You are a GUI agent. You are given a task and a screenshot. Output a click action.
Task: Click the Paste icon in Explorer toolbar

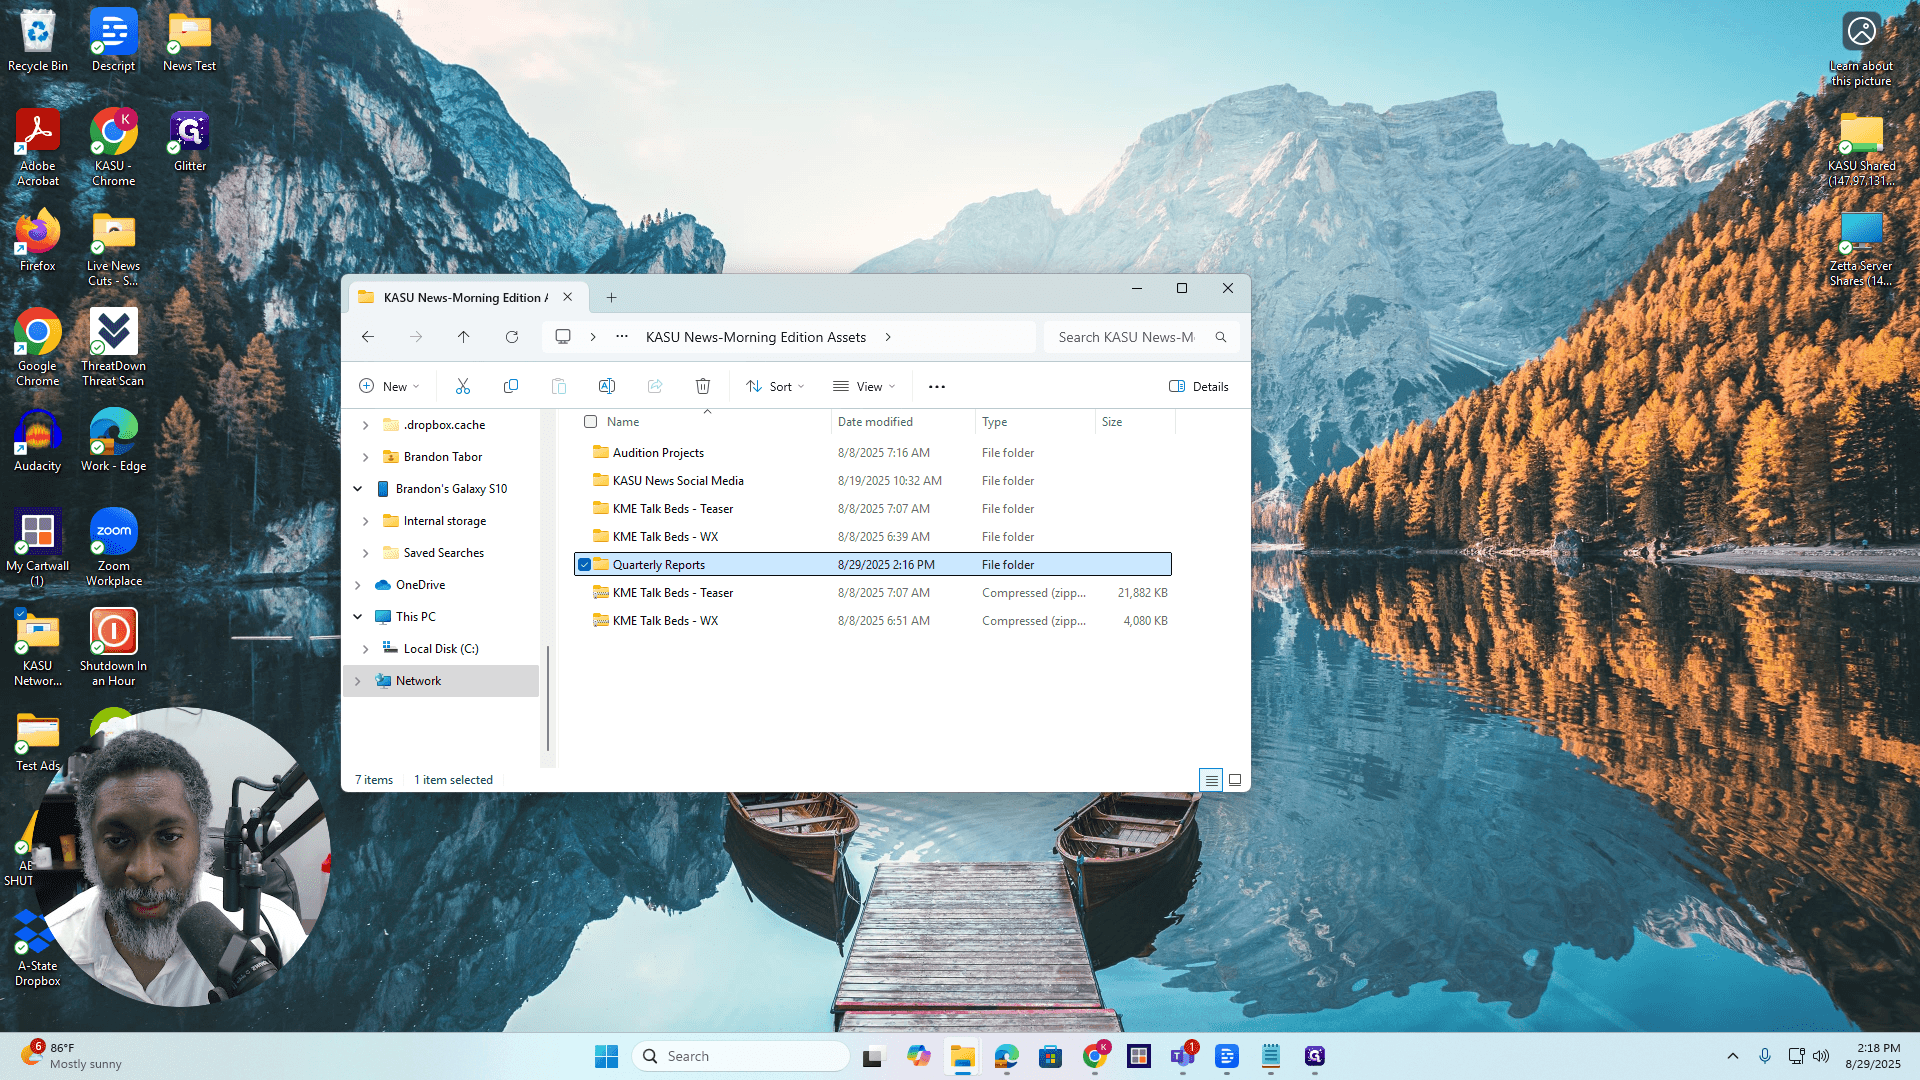559,387
